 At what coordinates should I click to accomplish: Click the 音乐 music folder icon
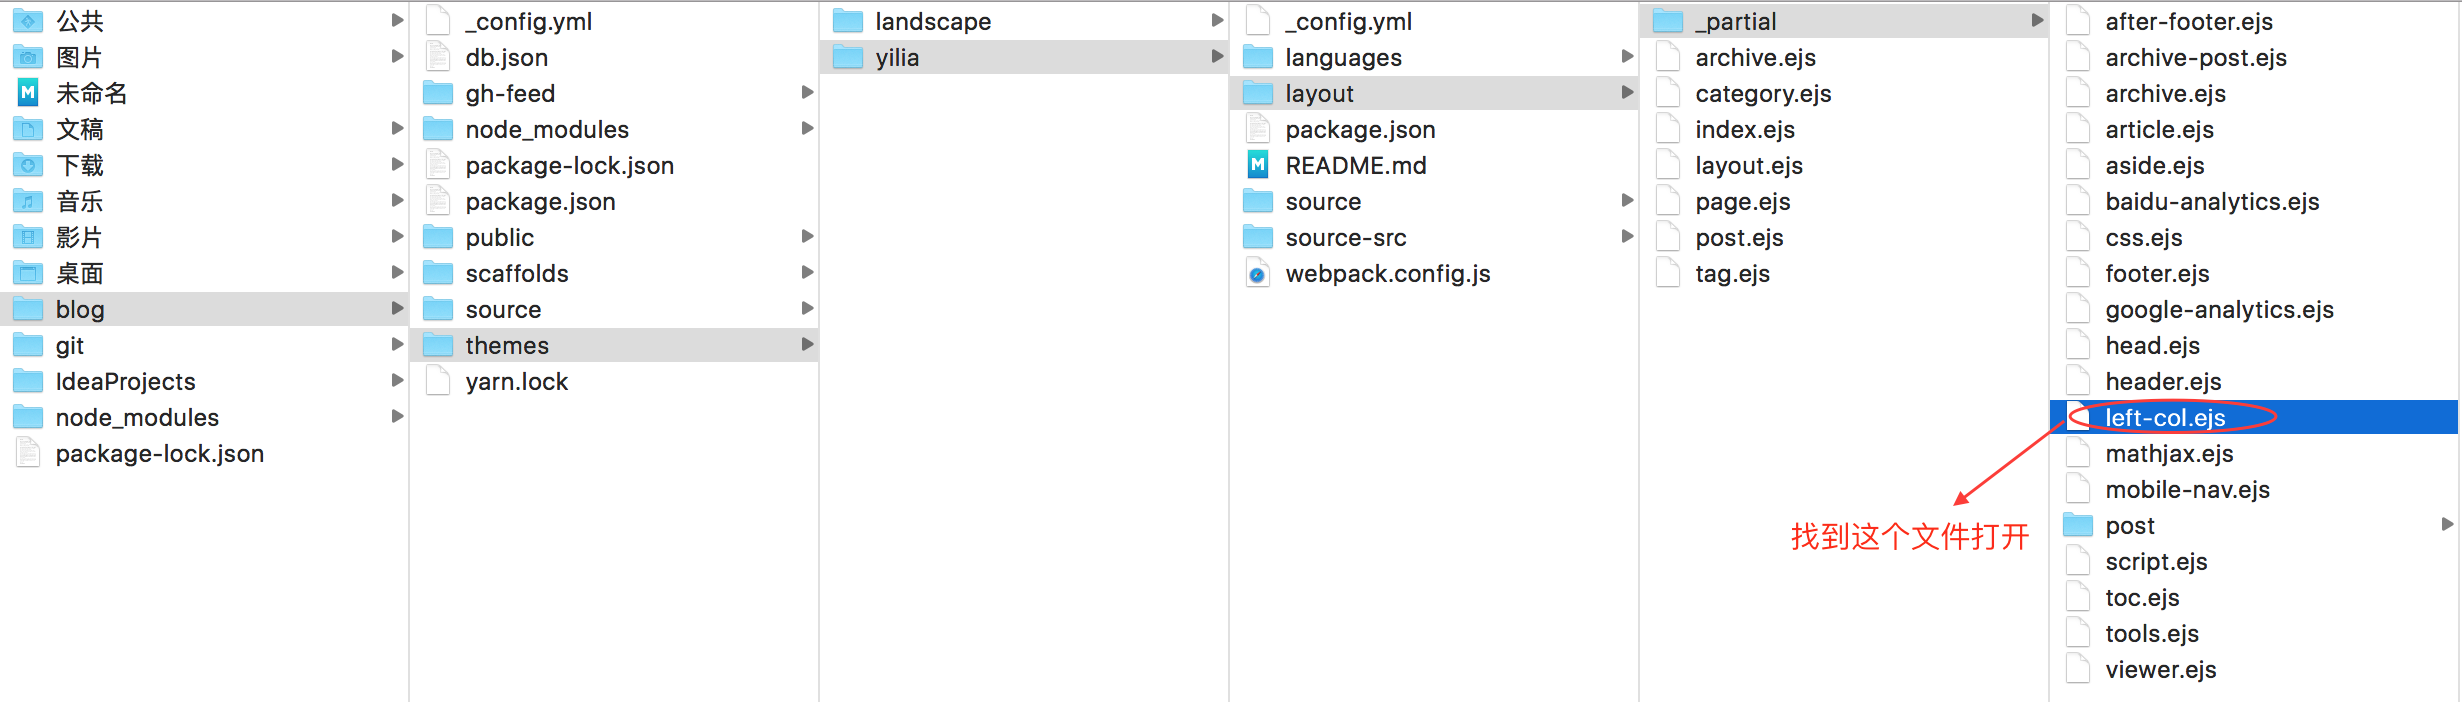tap(28, 201)
